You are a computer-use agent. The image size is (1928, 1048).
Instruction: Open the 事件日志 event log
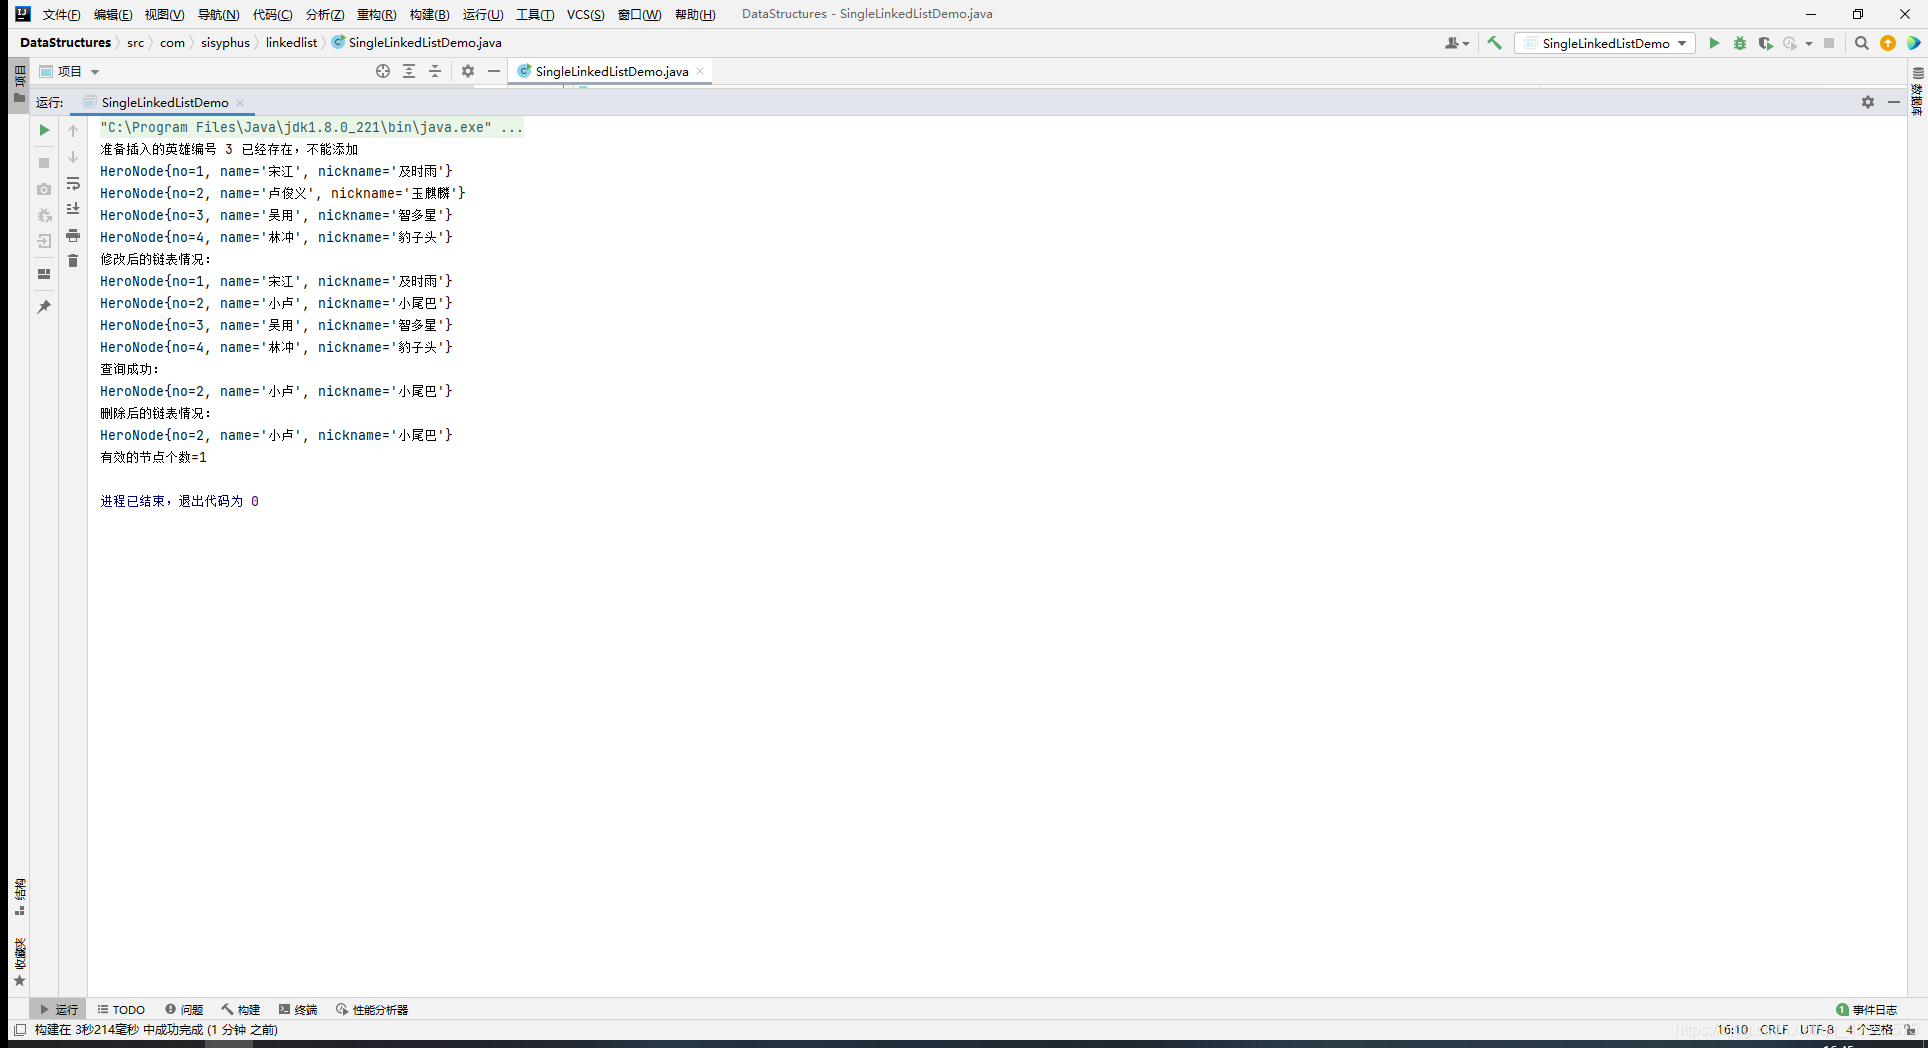pos(1866,1009)
